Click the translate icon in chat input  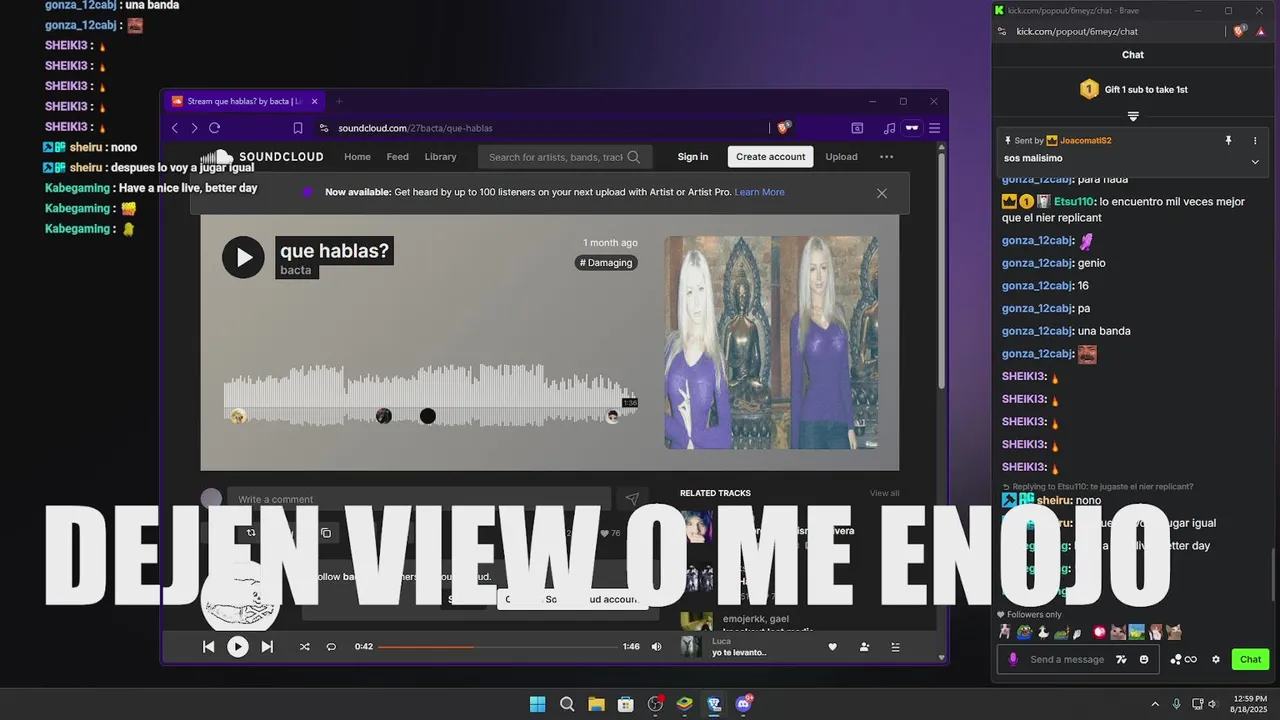pos(1121,659)
